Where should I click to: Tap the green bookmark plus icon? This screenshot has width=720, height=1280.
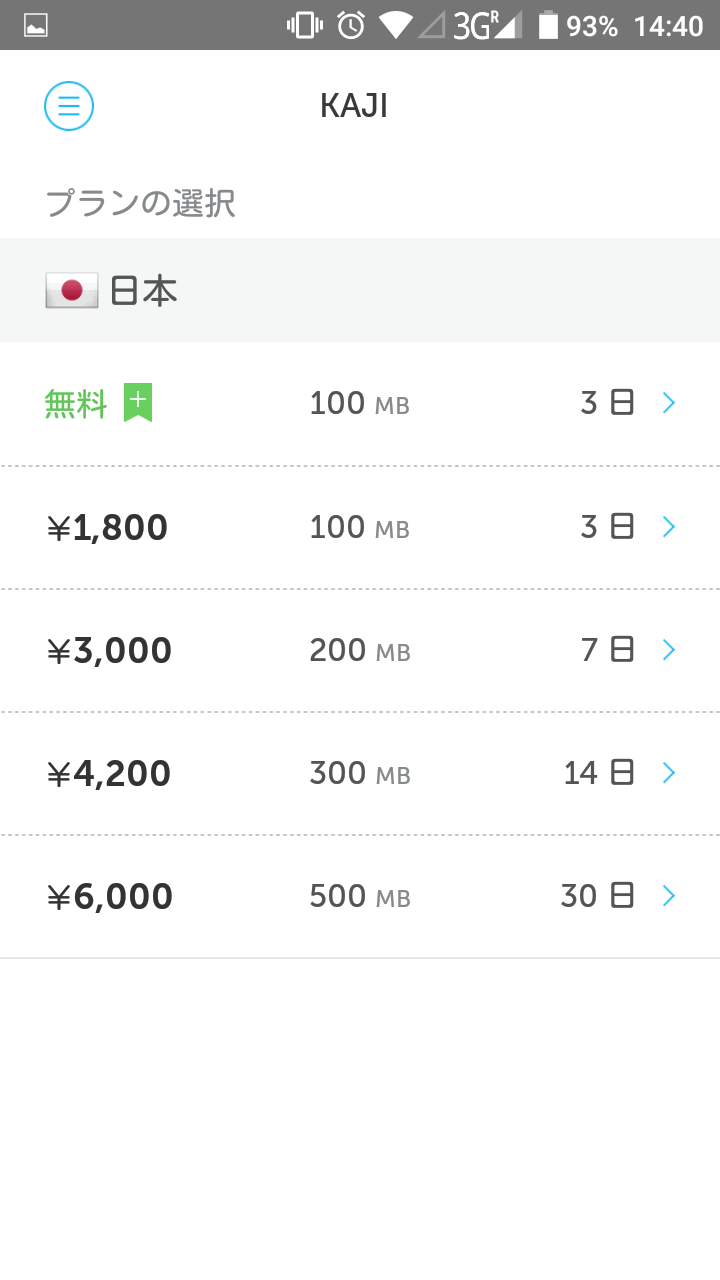click(138, 402)
